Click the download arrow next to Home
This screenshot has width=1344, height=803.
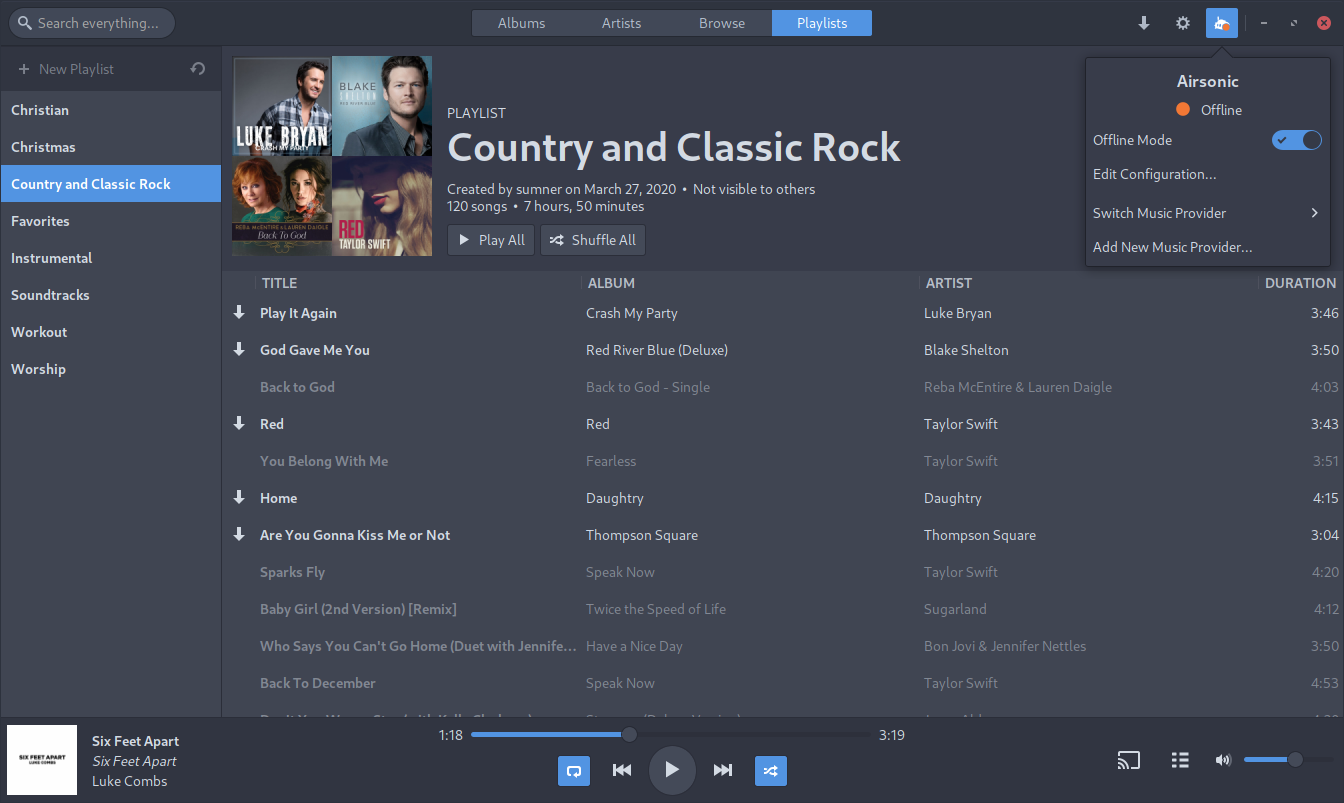point(239,498)
